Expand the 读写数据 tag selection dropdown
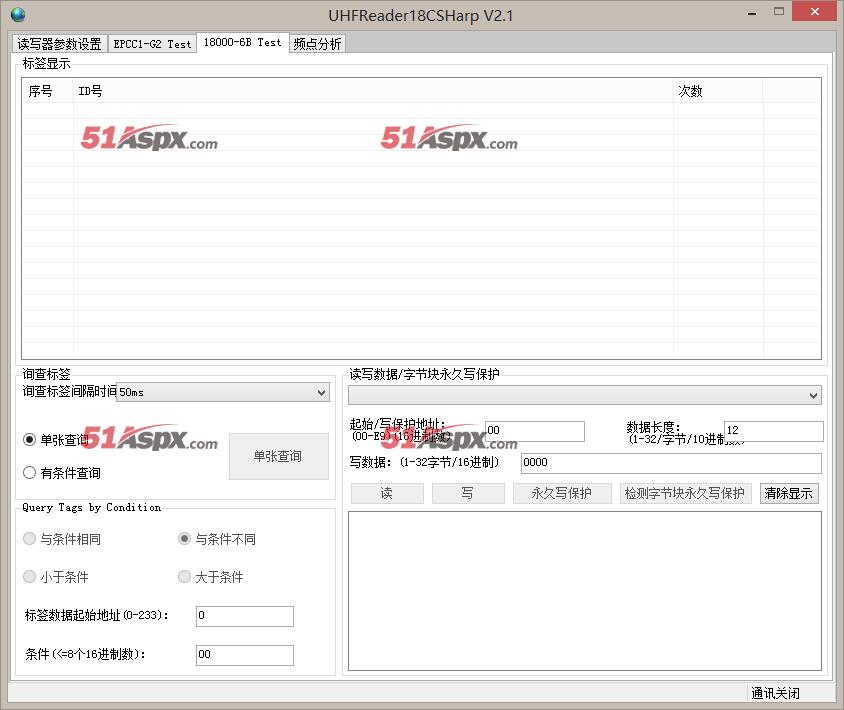 pos(584,396)
